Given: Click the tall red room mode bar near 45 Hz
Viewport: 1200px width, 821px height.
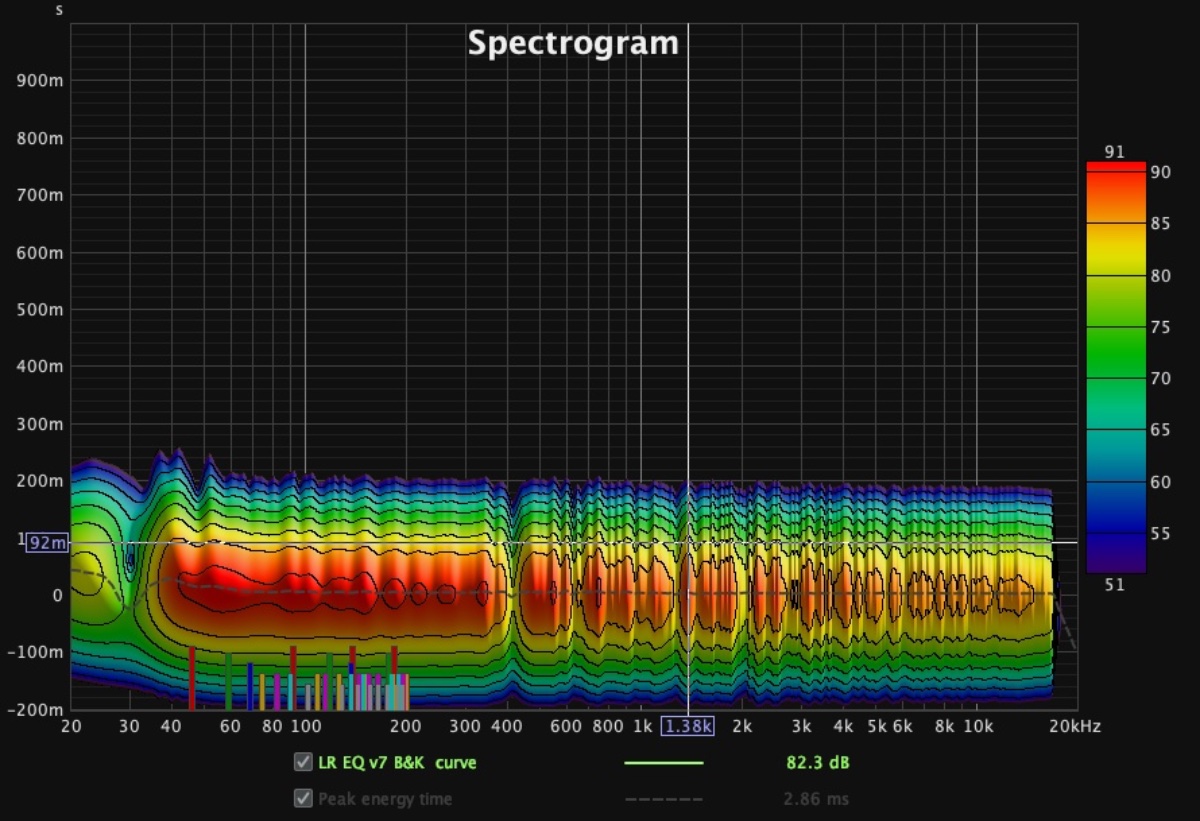Looking at the screenshot, I should point(192,677).
